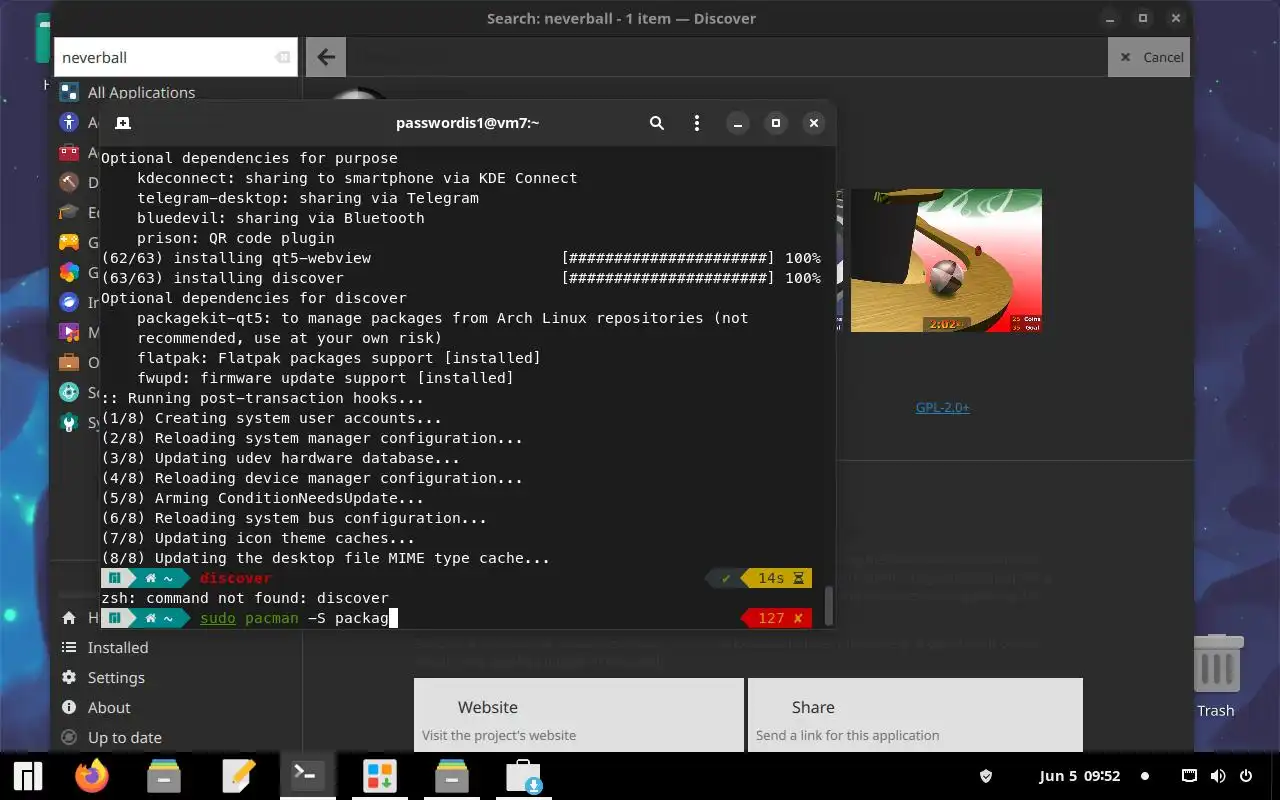Click the multimedia category icon
This screenshot has width=1280, height=800.
point(69,332)
